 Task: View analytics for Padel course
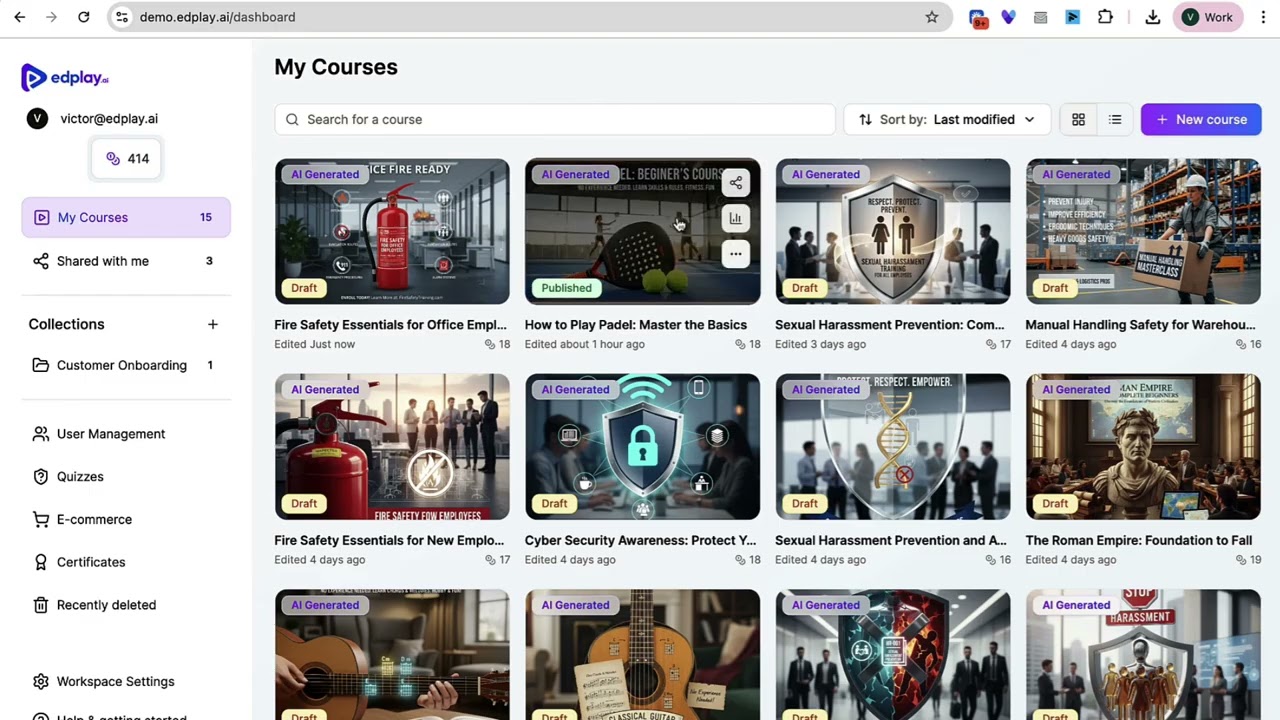pos(736,218)
